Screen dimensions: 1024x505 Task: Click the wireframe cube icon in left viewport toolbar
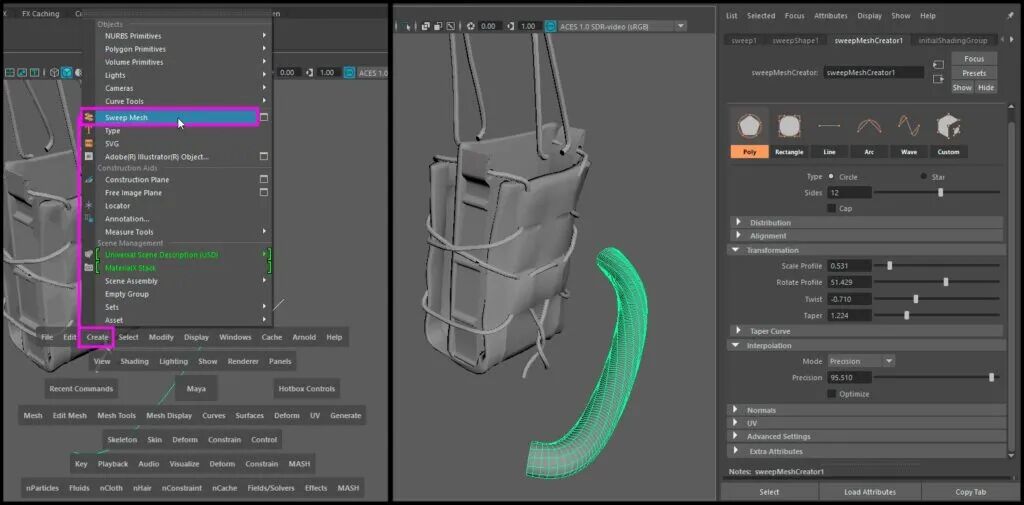55,73
